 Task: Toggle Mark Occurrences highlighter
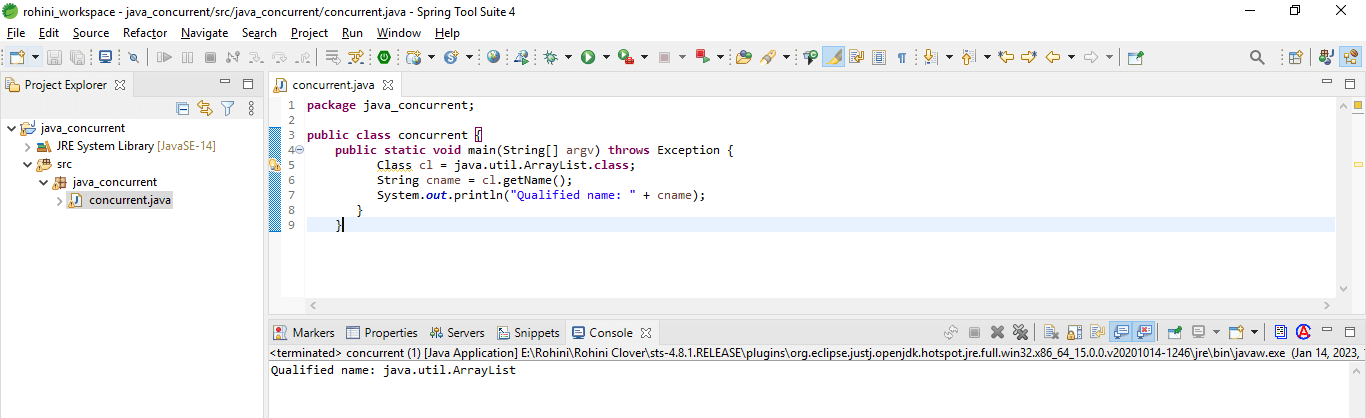[x=833, y=57]
